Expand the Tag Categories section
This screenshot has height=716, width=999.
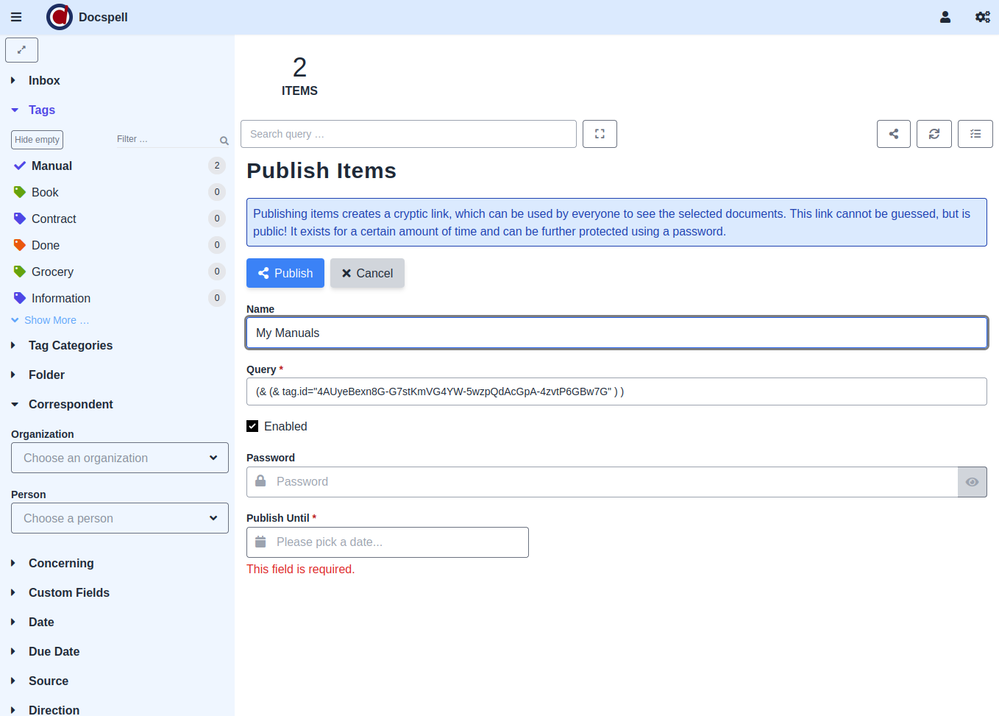[70, 346]
